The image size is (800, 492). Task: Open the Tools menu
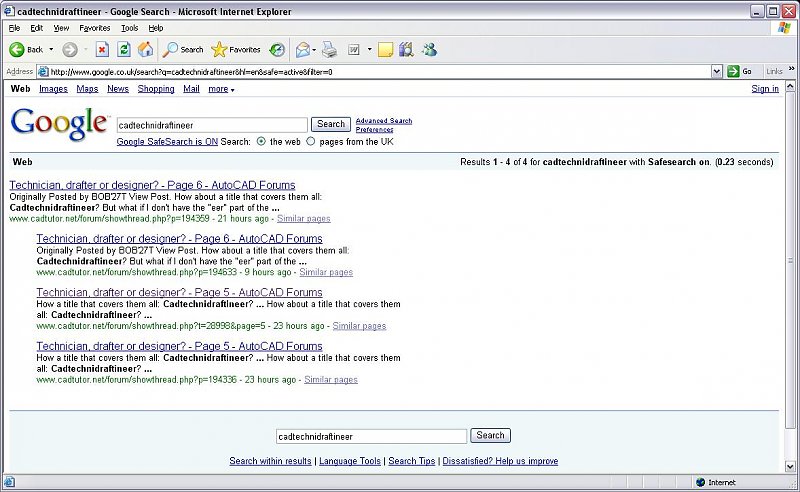(129, 28)
